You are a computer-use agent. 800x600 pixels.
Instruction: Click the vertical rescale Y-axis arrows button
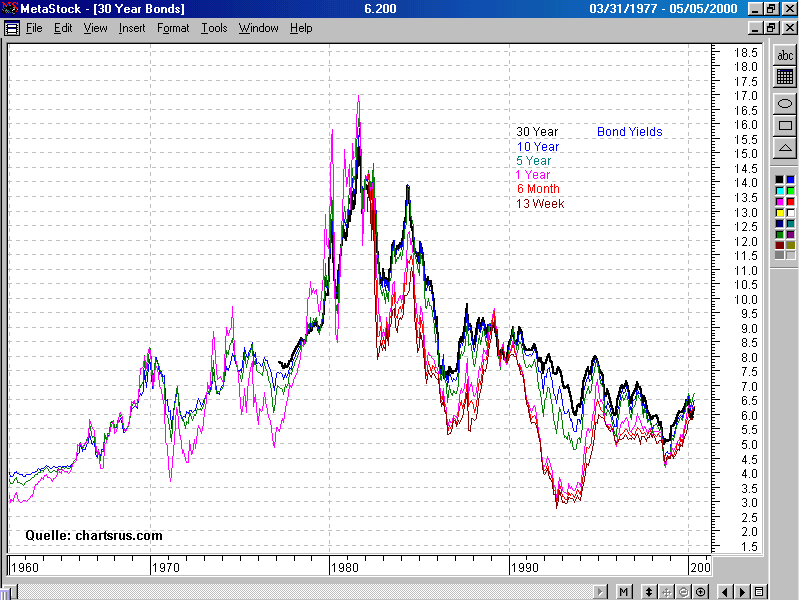point(648,592)
